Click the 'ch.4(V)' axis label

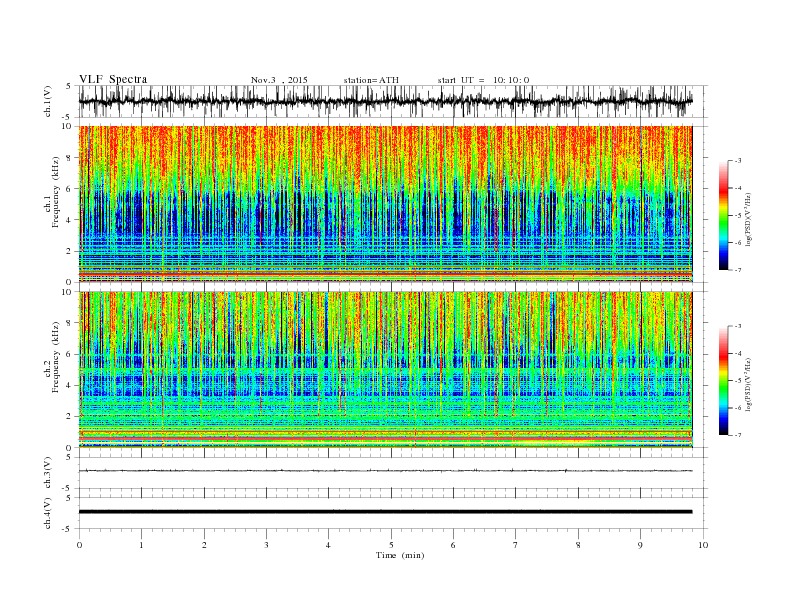point(48,513)
